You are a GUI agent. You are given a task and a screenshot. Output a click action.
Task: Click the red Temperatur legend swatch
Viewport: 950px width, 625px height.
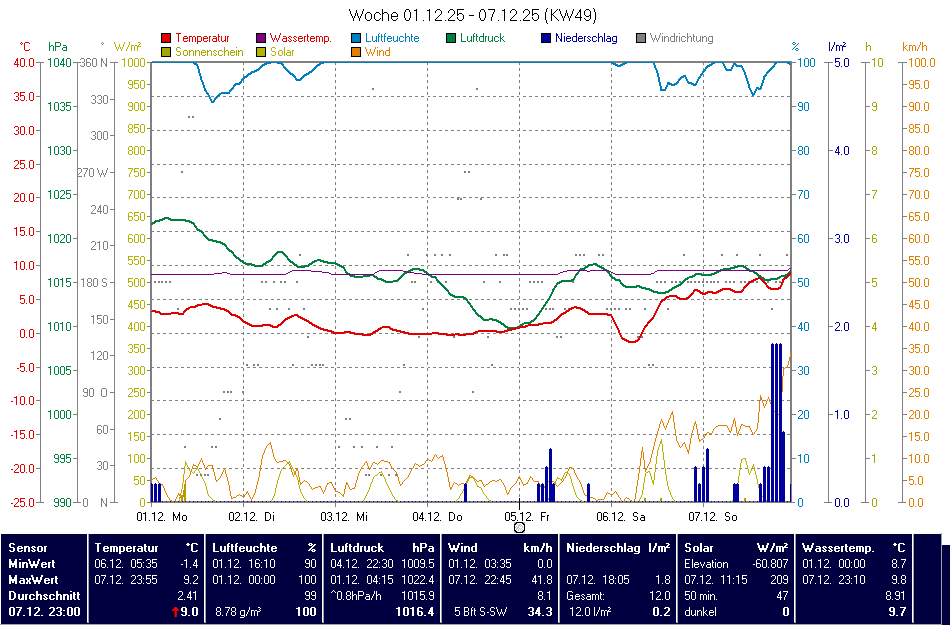click(166, 38)
